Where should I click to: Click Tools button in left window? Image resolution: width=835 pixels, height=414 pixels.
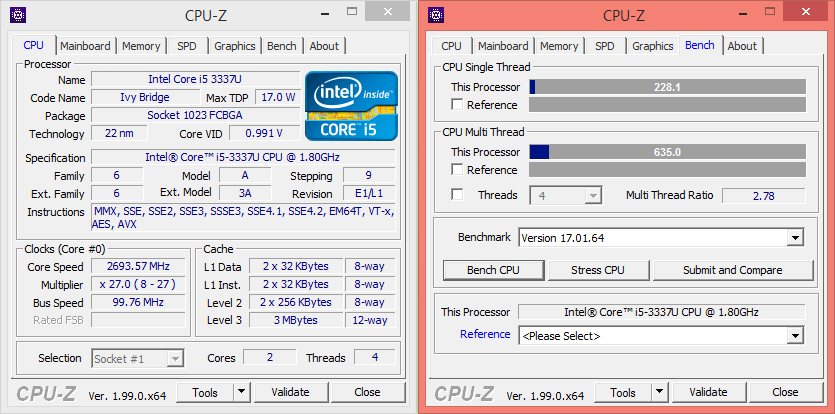(x=205, y=393)
